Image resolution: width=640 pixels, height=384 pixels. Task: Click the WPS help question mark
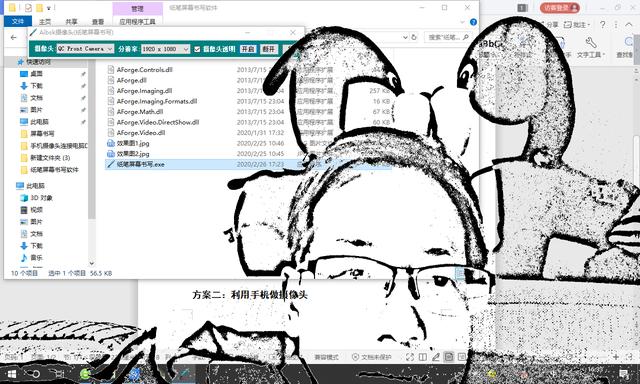tap(602, 25)
